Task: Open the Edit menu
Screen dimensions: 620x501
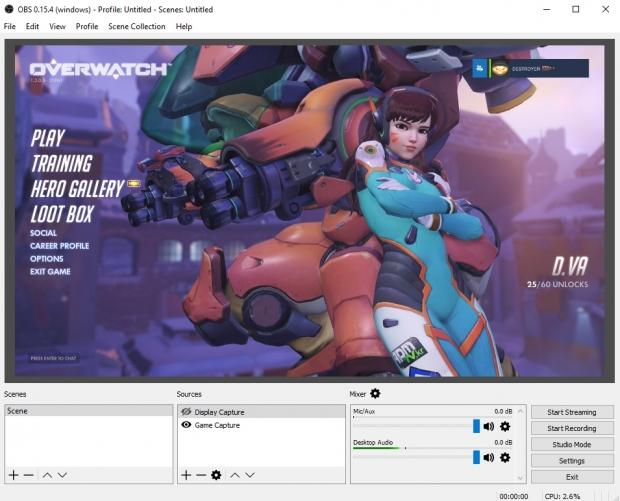Action: [32, 26]
